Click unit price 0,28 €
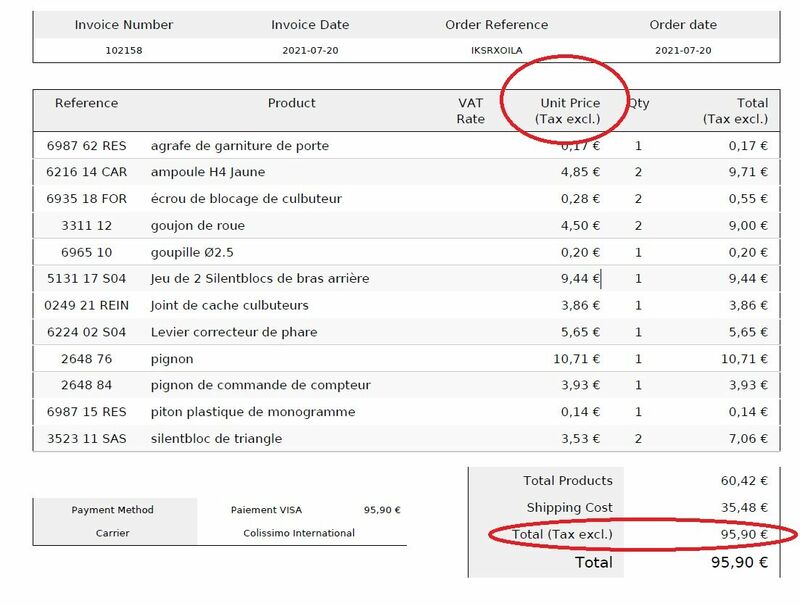Screen dimensions: 800x606 (x=580, y=199)
